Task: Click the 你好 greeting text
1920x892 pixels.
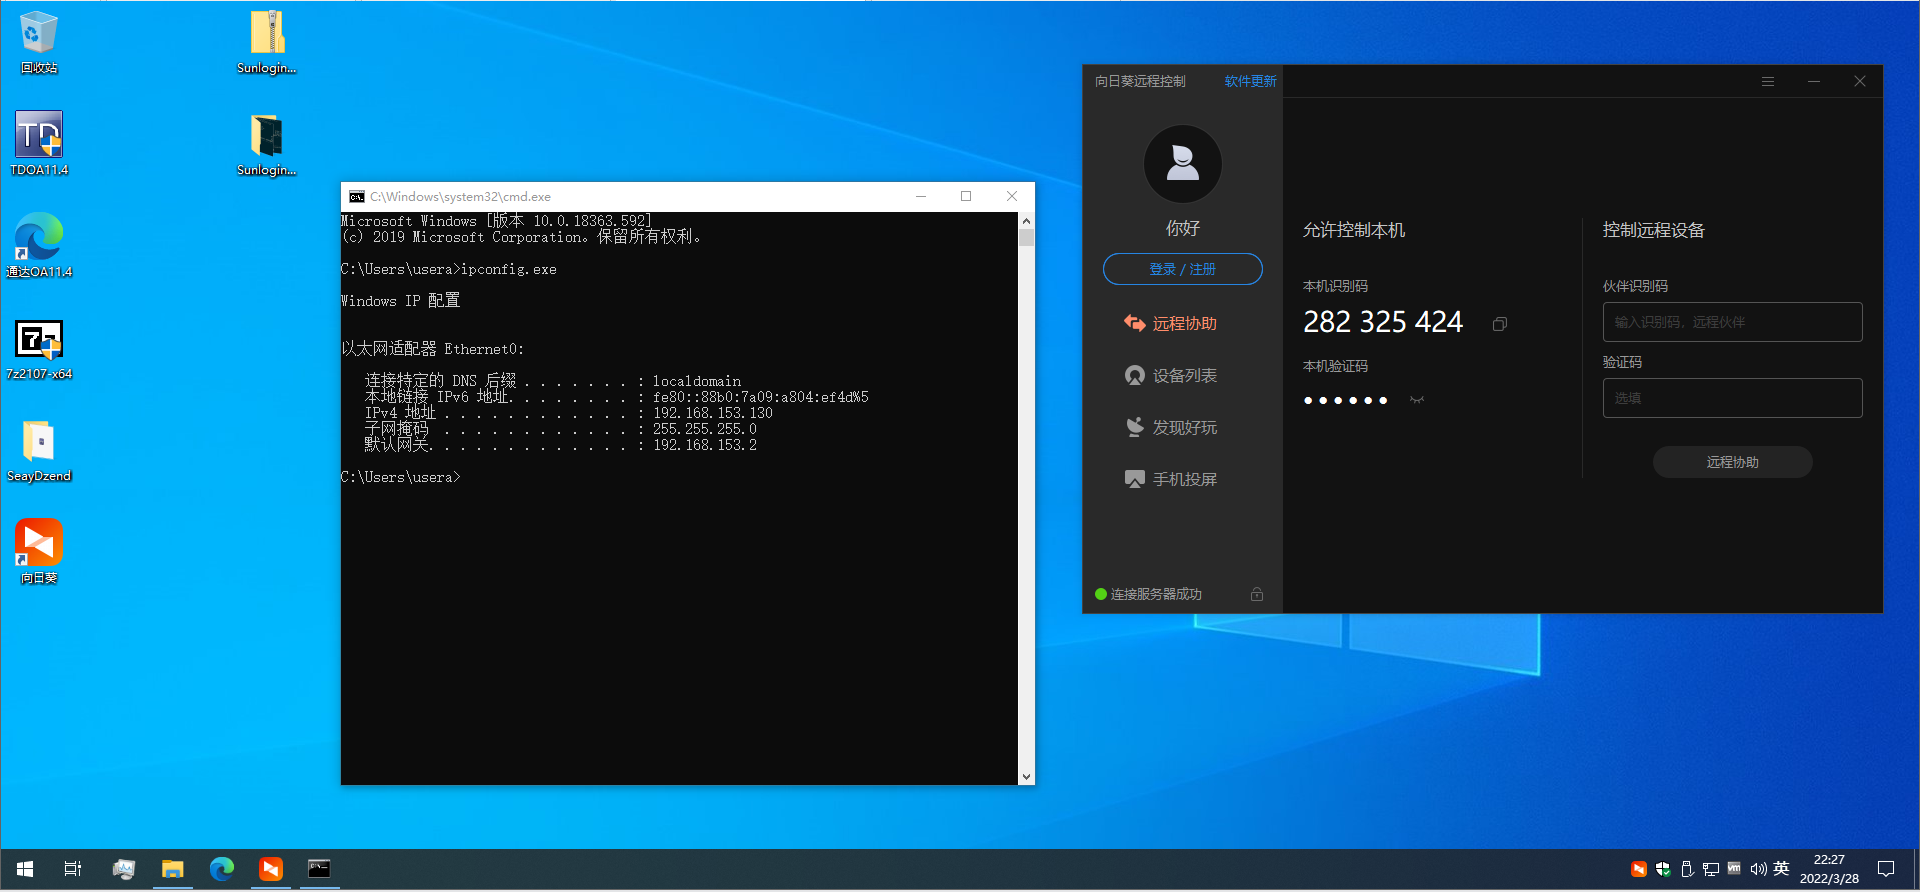Action: click(1183, 229)
